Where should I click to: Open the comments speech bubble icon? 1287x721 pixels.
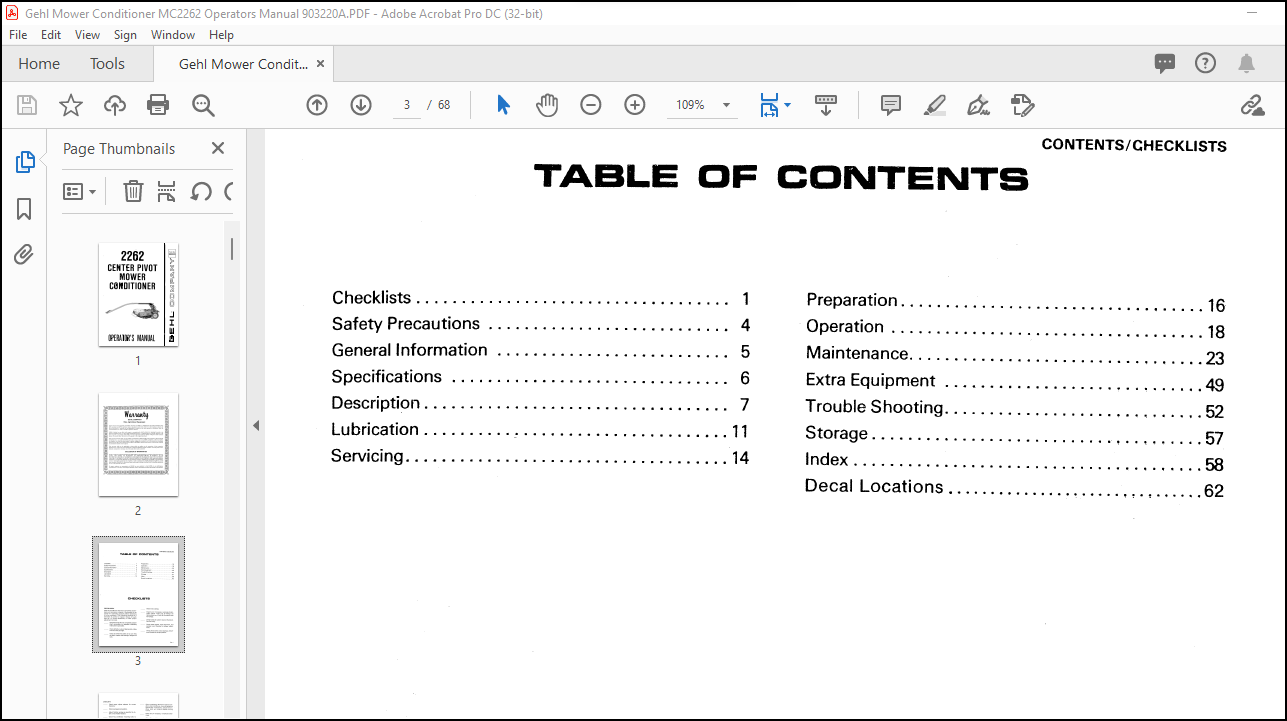[x=1165, y=63]
